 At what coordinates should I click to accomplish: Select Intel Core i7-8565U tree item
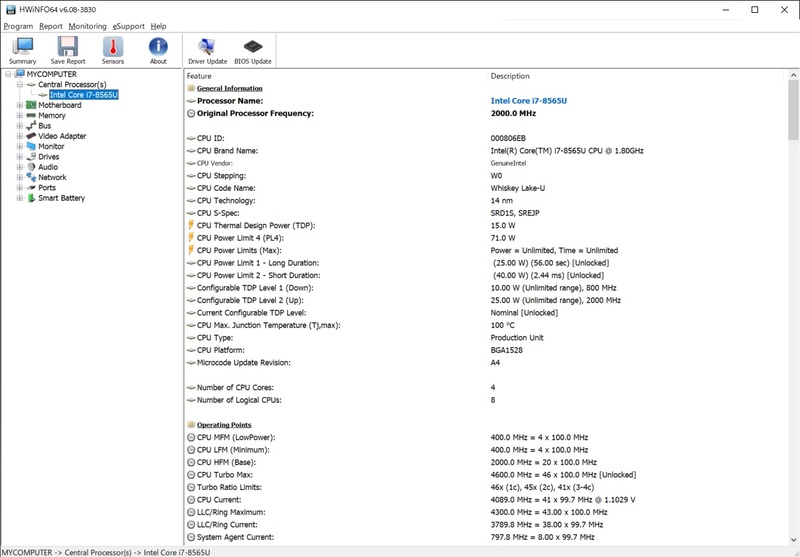point(84,95)
